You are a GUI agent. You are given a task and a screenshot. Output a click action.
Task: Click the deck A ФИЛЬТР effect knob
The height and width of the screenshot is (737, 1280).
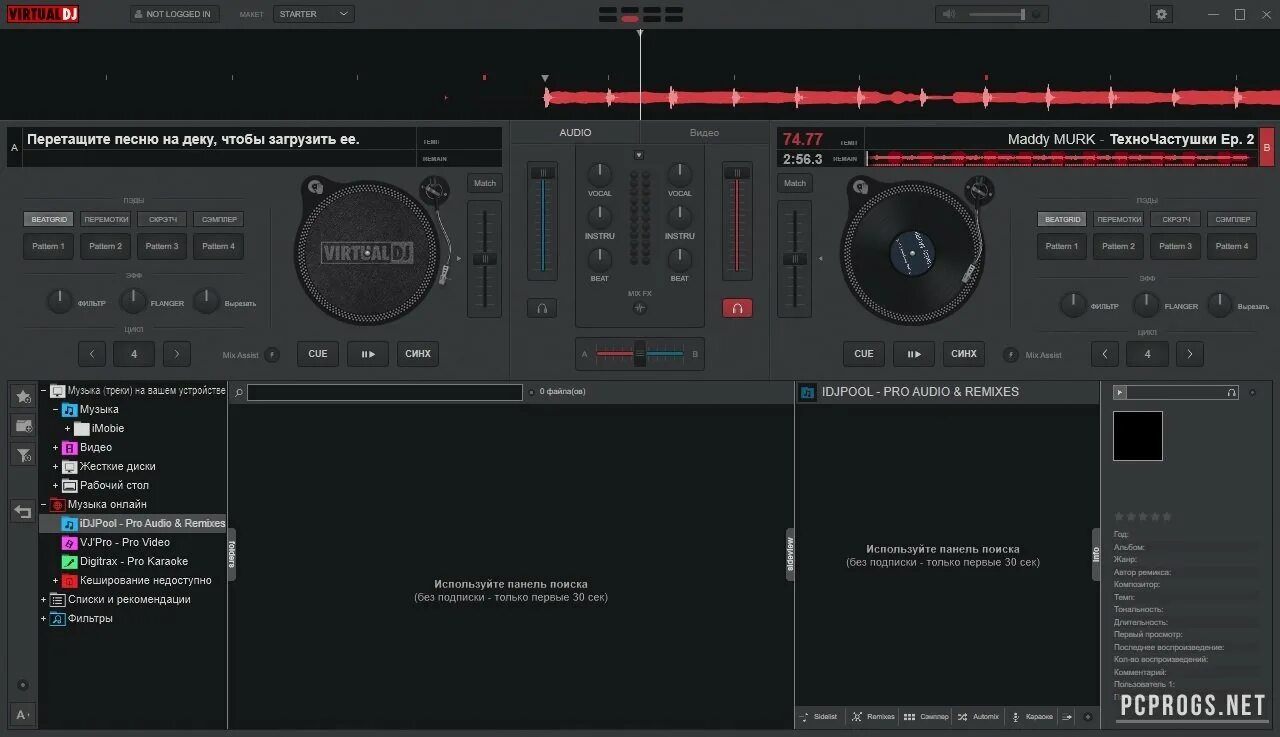coord(60,301)
